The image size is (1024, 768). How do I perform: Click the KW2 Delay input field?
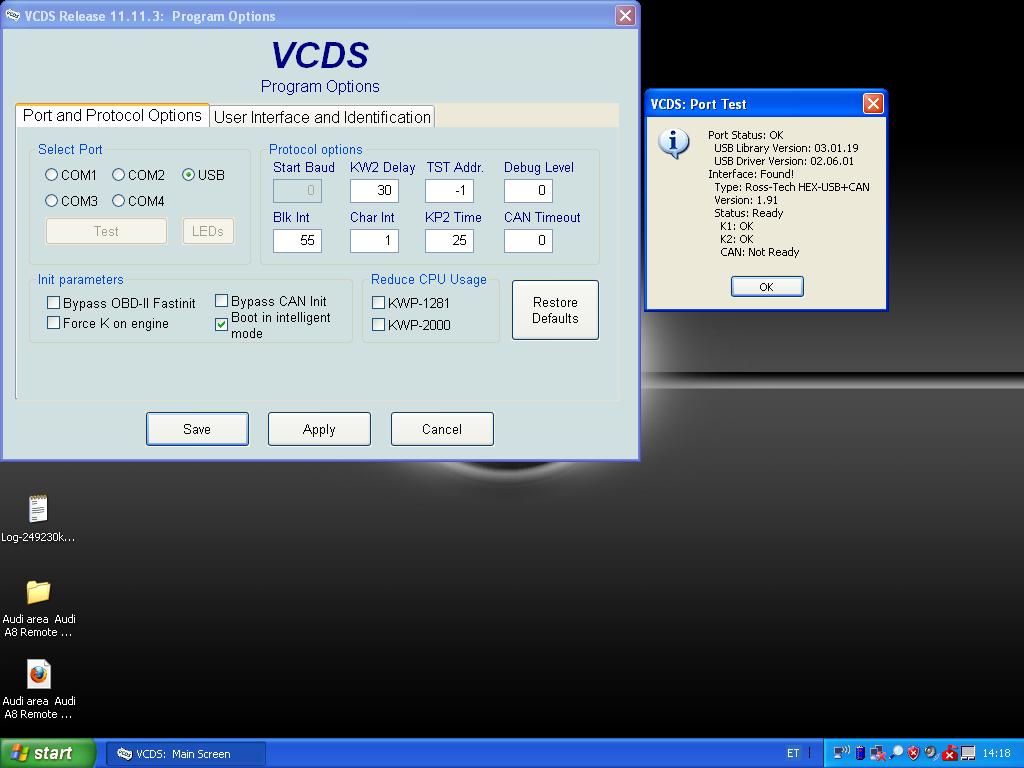[374, 191]
